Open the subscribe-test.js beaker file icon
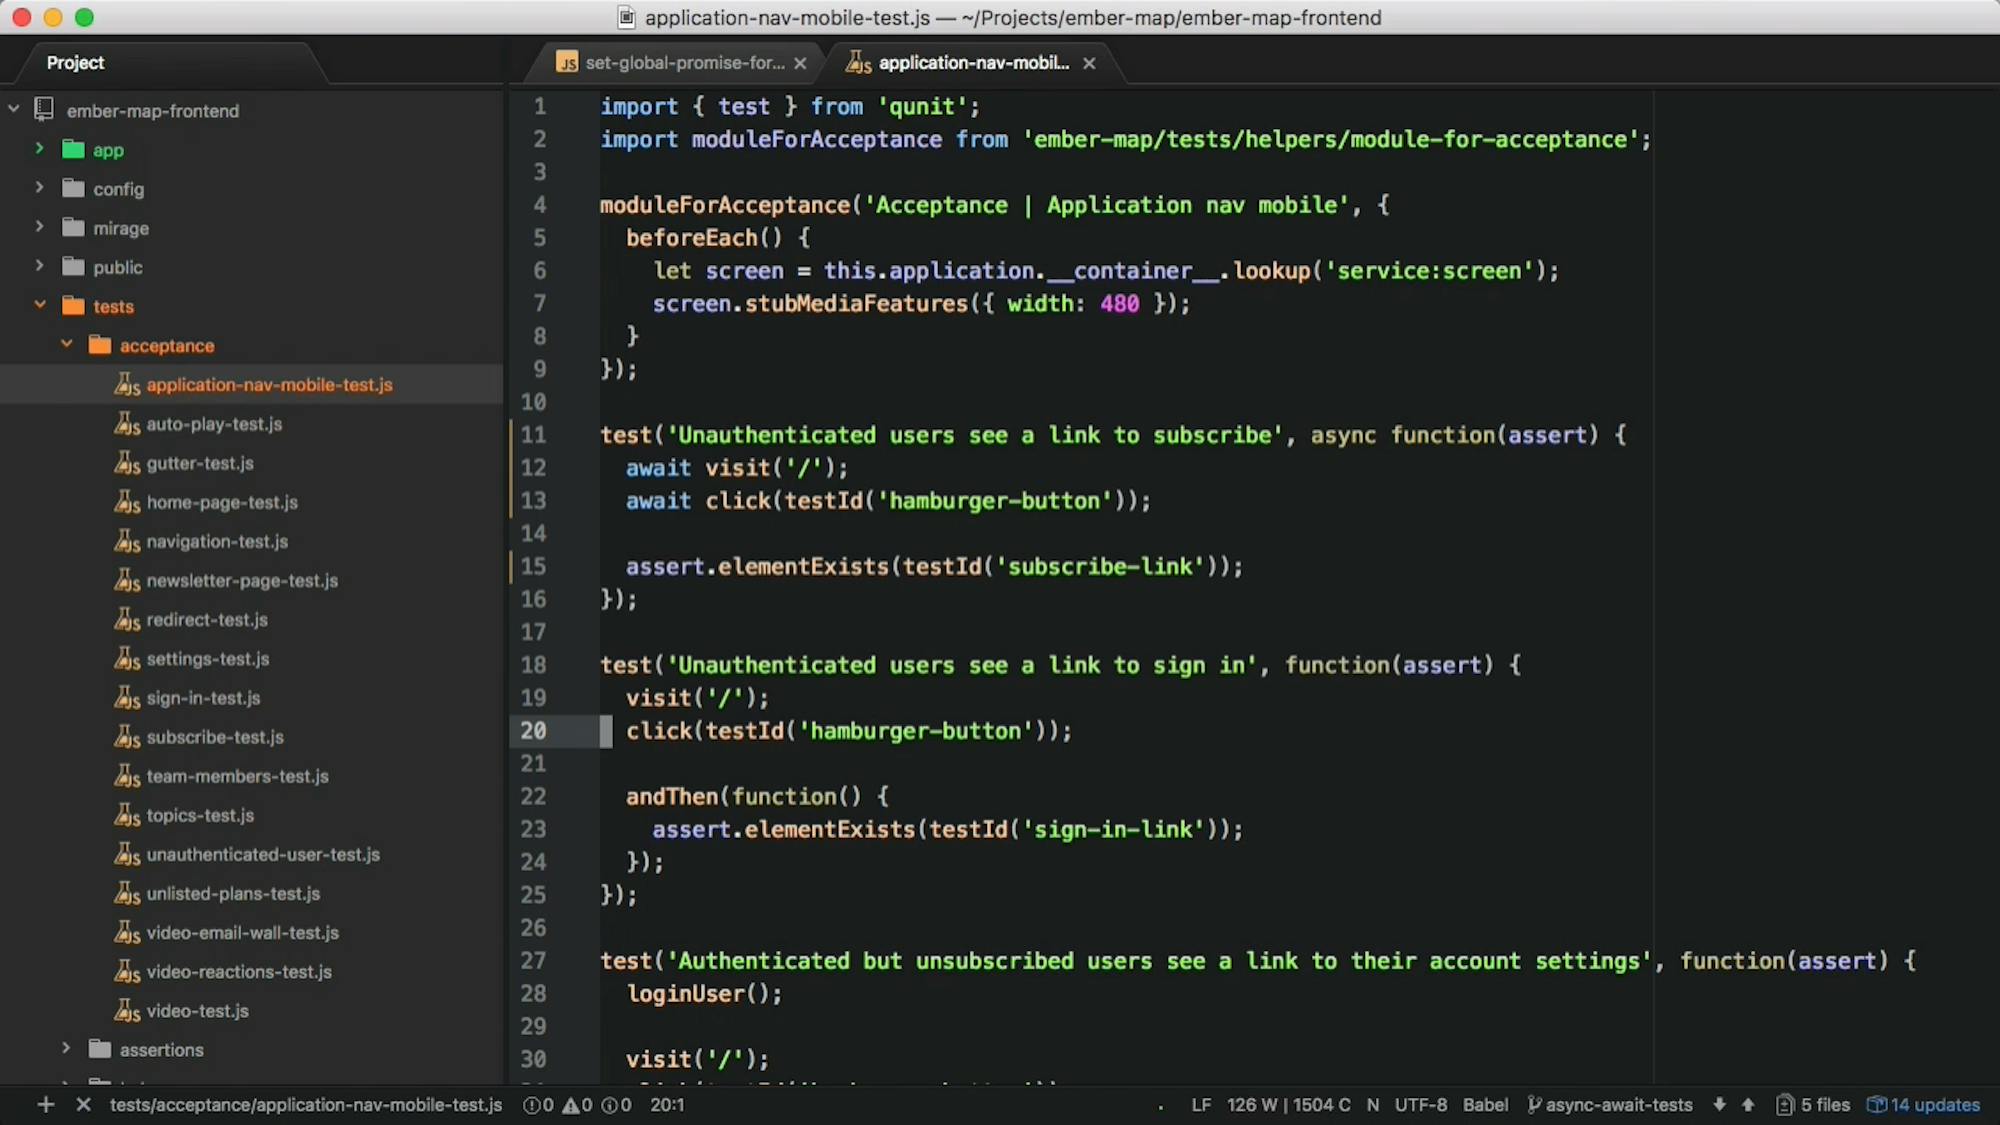Image resolution: width=2000 pixels, height=1125 pixels. pos(127,737)
